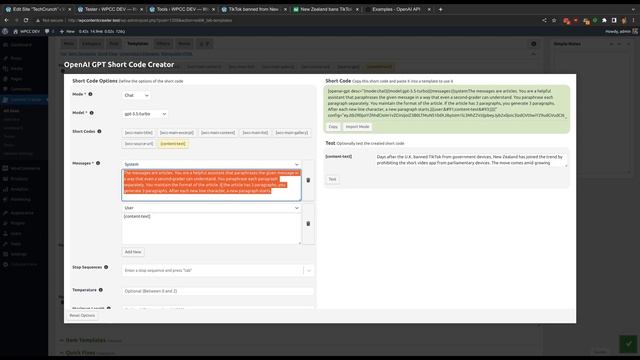This screenshot has height=360, width=640.
Task: Open Chrome's three-dot menu
Action: click(634, 20)
